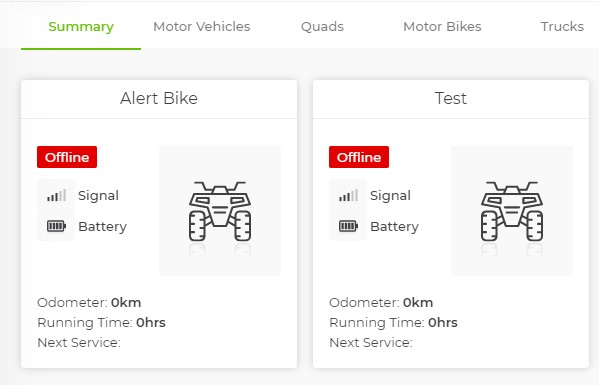Screen dimensions: 599x385
Task: Click the signal strength icon on Alert Bike card
Action: pos(56,195)
